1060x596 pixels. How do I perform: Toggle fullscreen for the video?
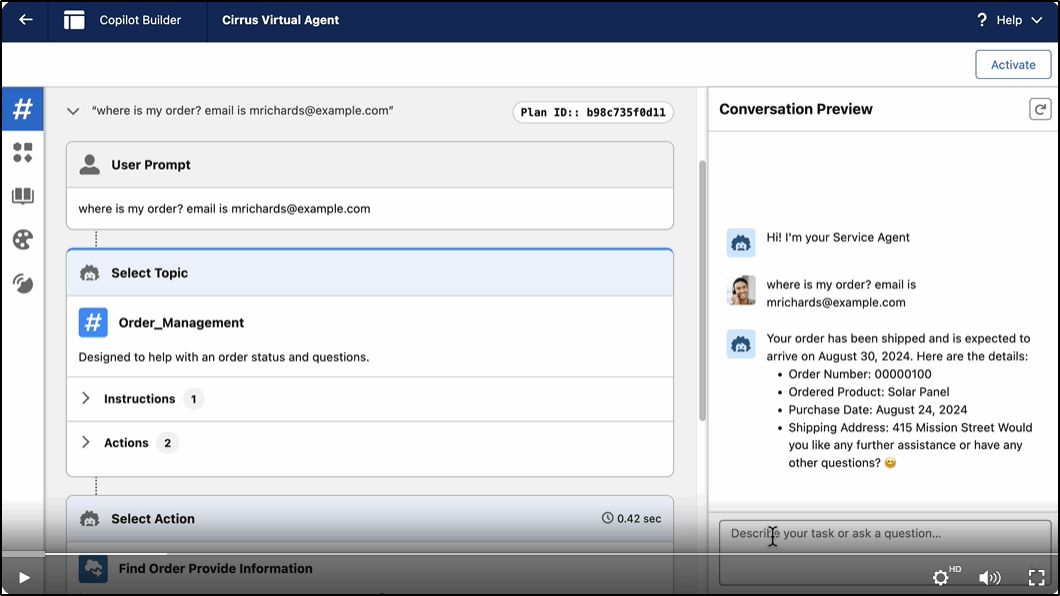pos(1036,577)
